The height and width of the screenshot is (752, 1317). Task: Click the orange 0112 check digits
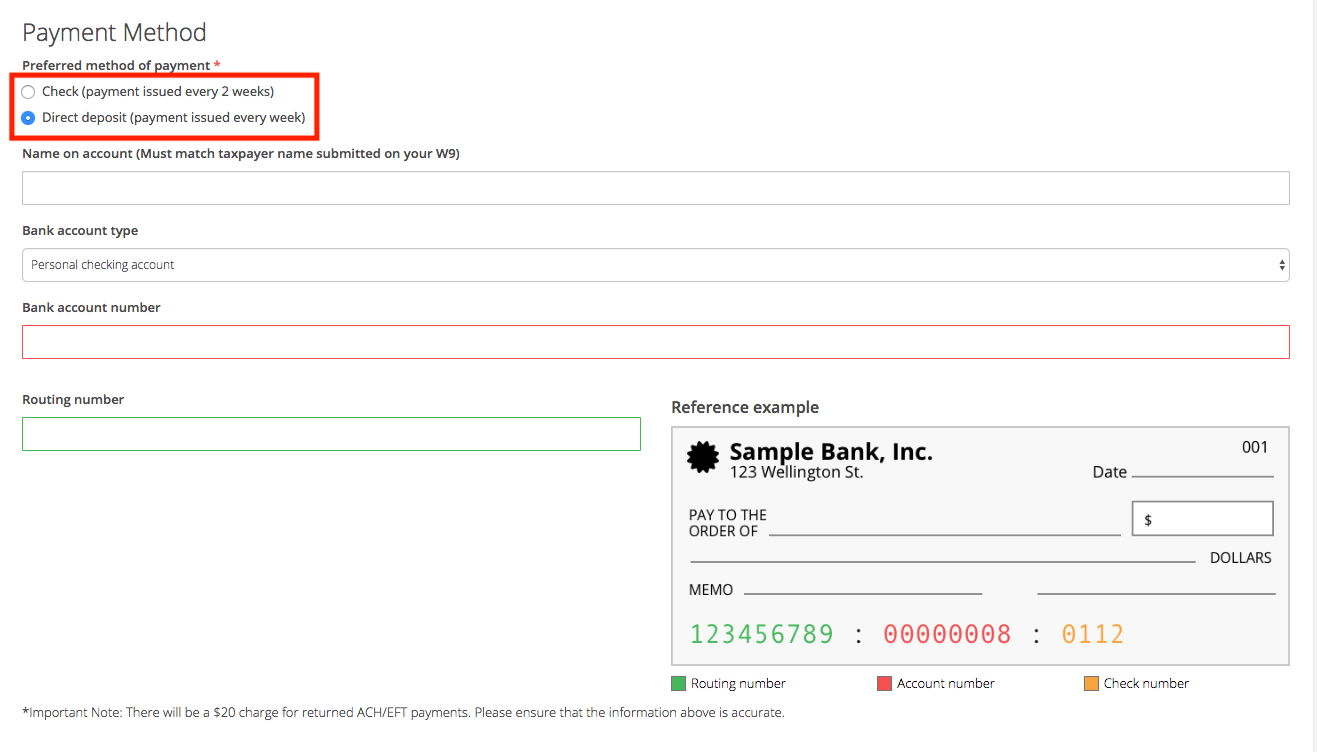pyautogui.click(x=1093, y=634)
